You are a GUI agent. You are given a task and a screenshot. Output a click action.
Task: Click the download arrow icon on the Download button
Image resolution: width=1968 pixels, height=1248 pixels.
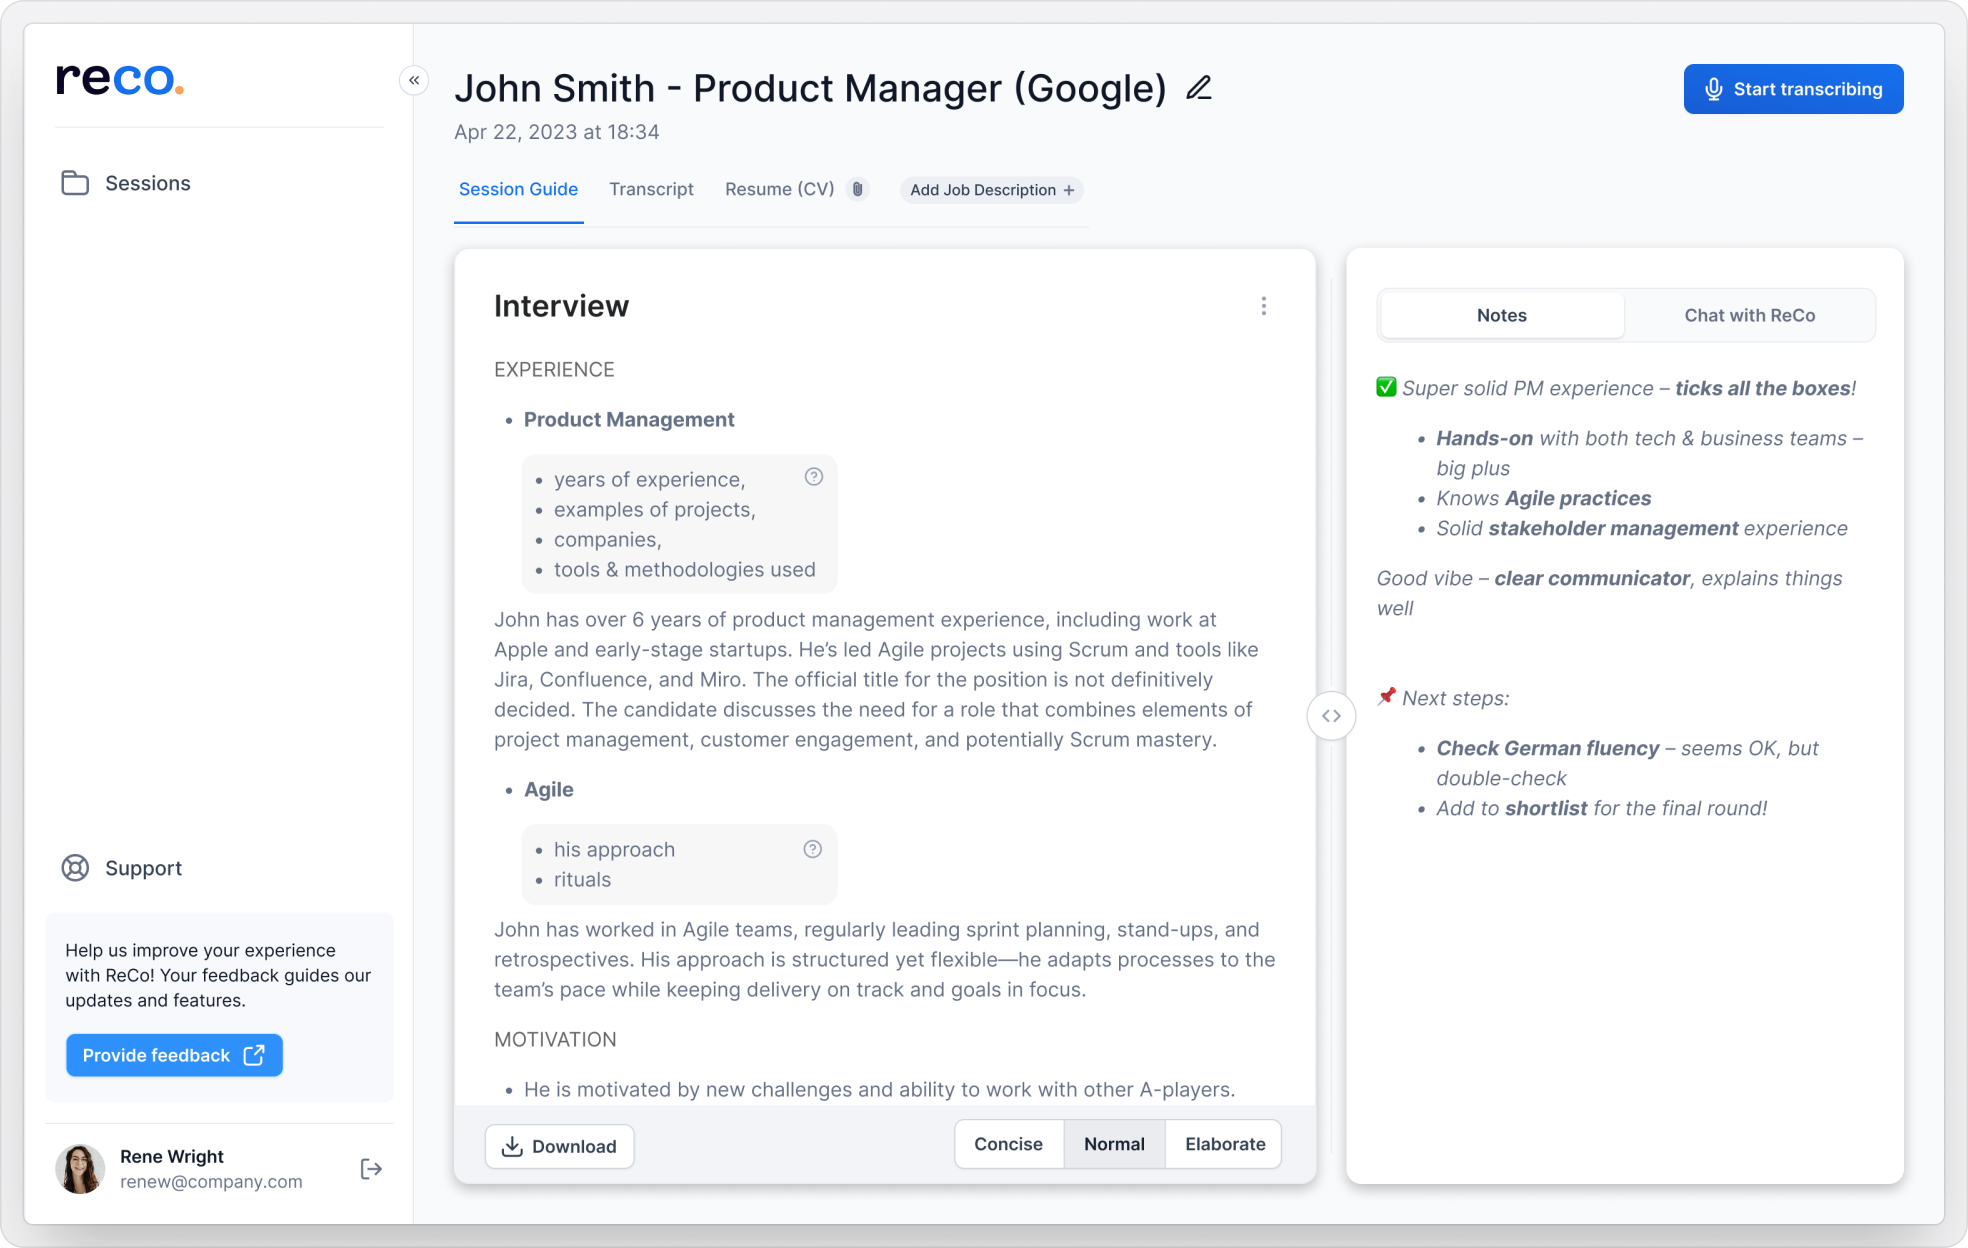click(x=513, y=1146)
